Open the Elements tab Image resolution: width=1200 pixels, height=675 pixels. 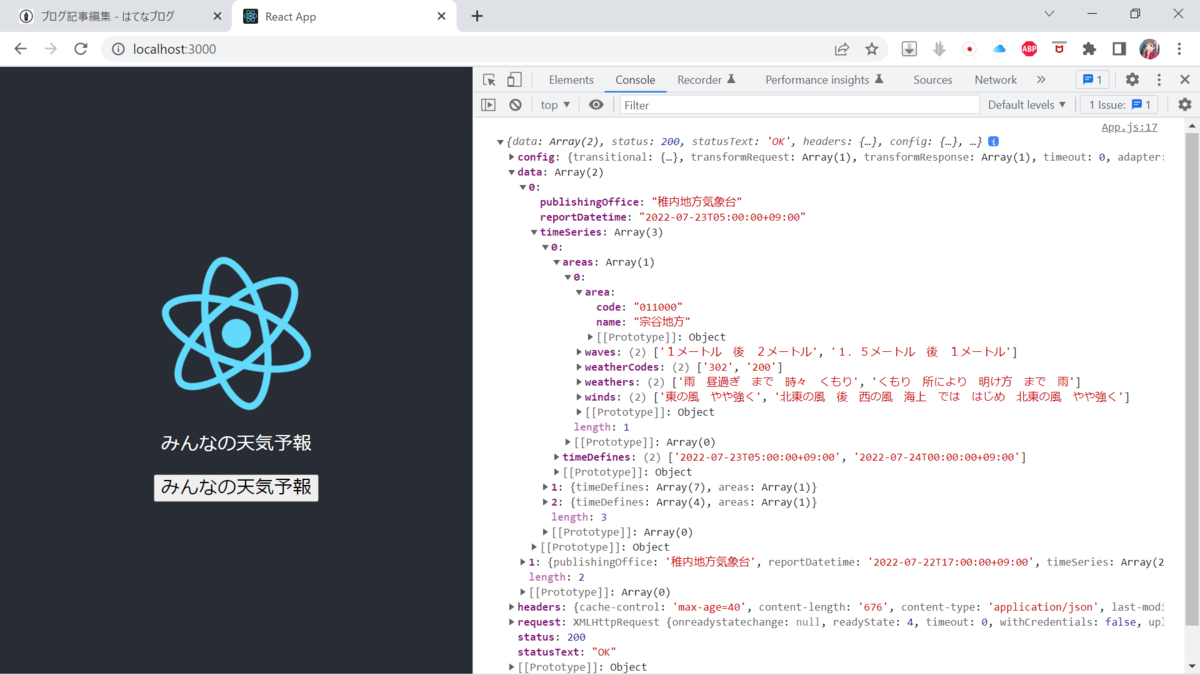coord(571,80)
